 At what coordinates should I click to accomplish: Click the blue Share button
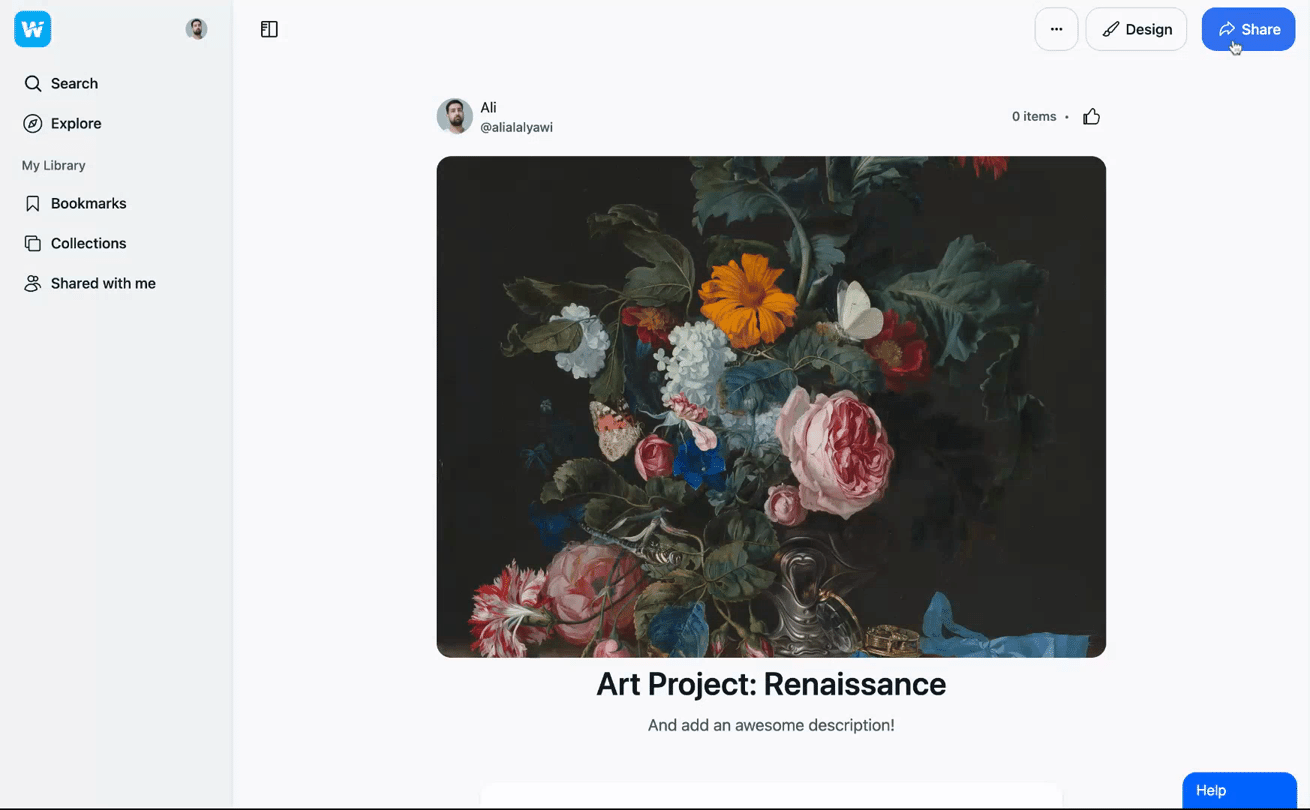(1248, 29)
